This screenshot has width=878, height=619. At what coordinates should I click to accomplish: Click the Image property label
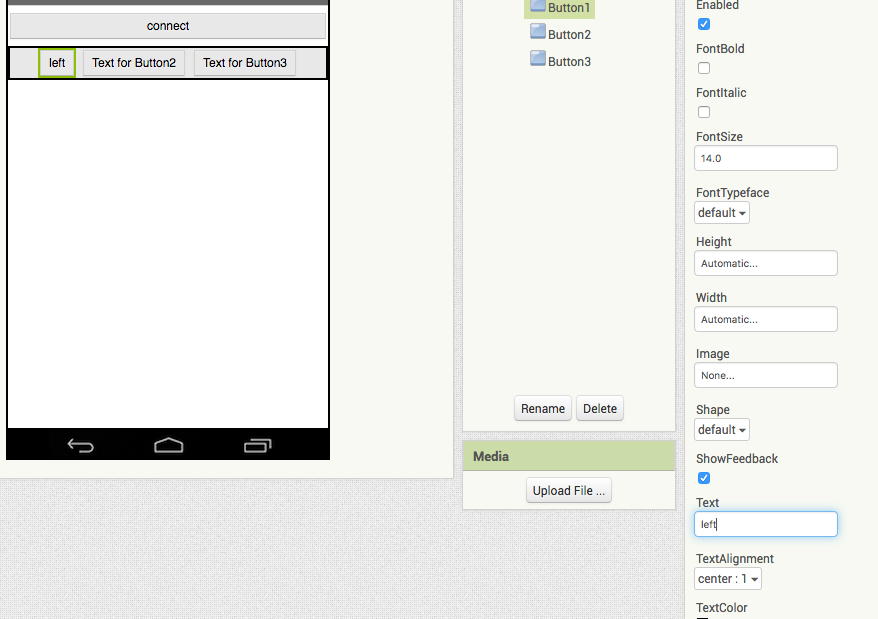click(x=712, y=353)
